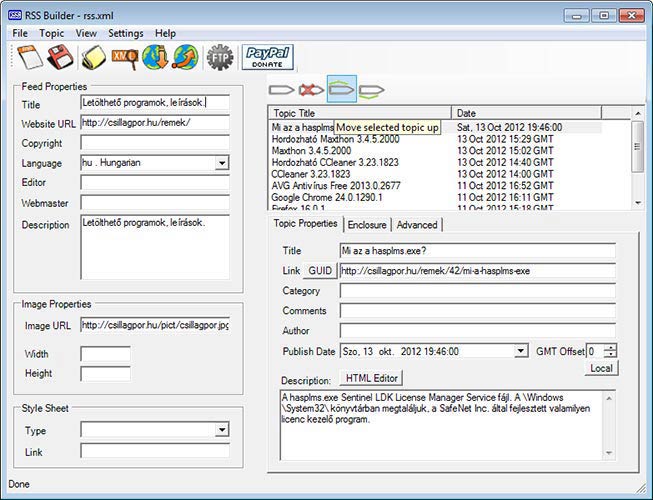Click the Style Sheet Link field

pyautogui.click(x=155, y=451)
